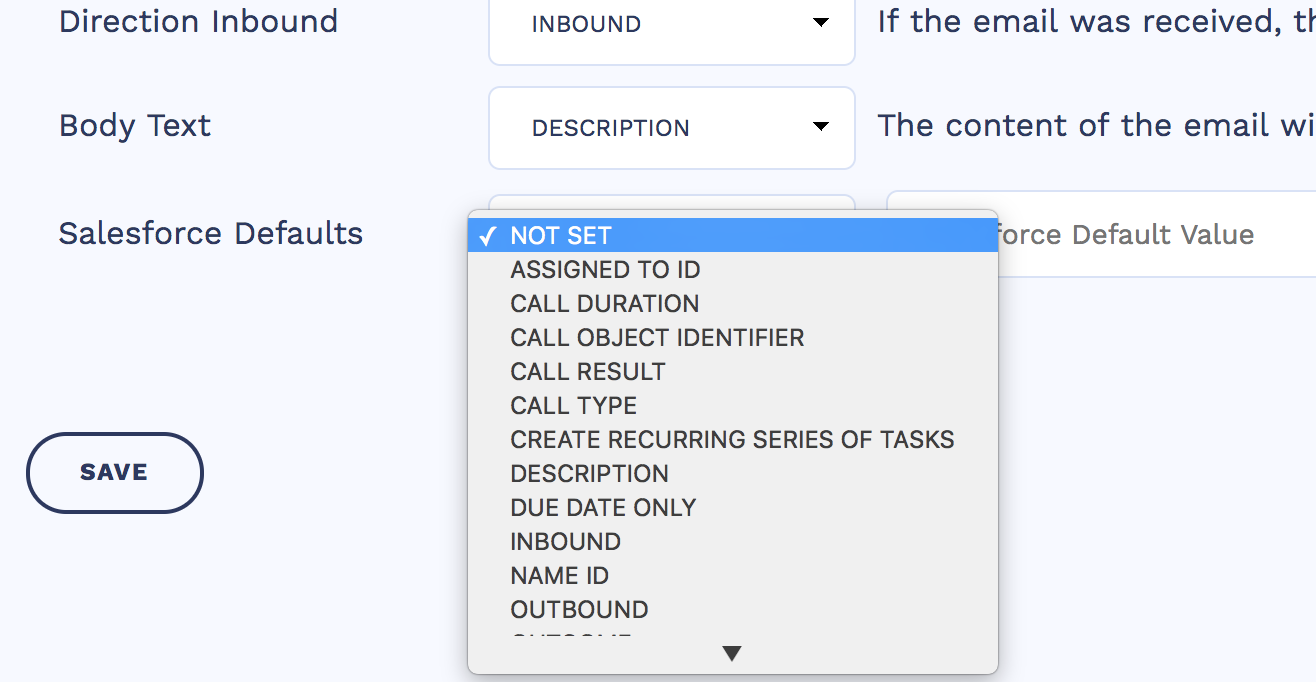Open the Direction Inbound dropdown
This screenshot has width=1316, height=682.
tap(671, 25)
